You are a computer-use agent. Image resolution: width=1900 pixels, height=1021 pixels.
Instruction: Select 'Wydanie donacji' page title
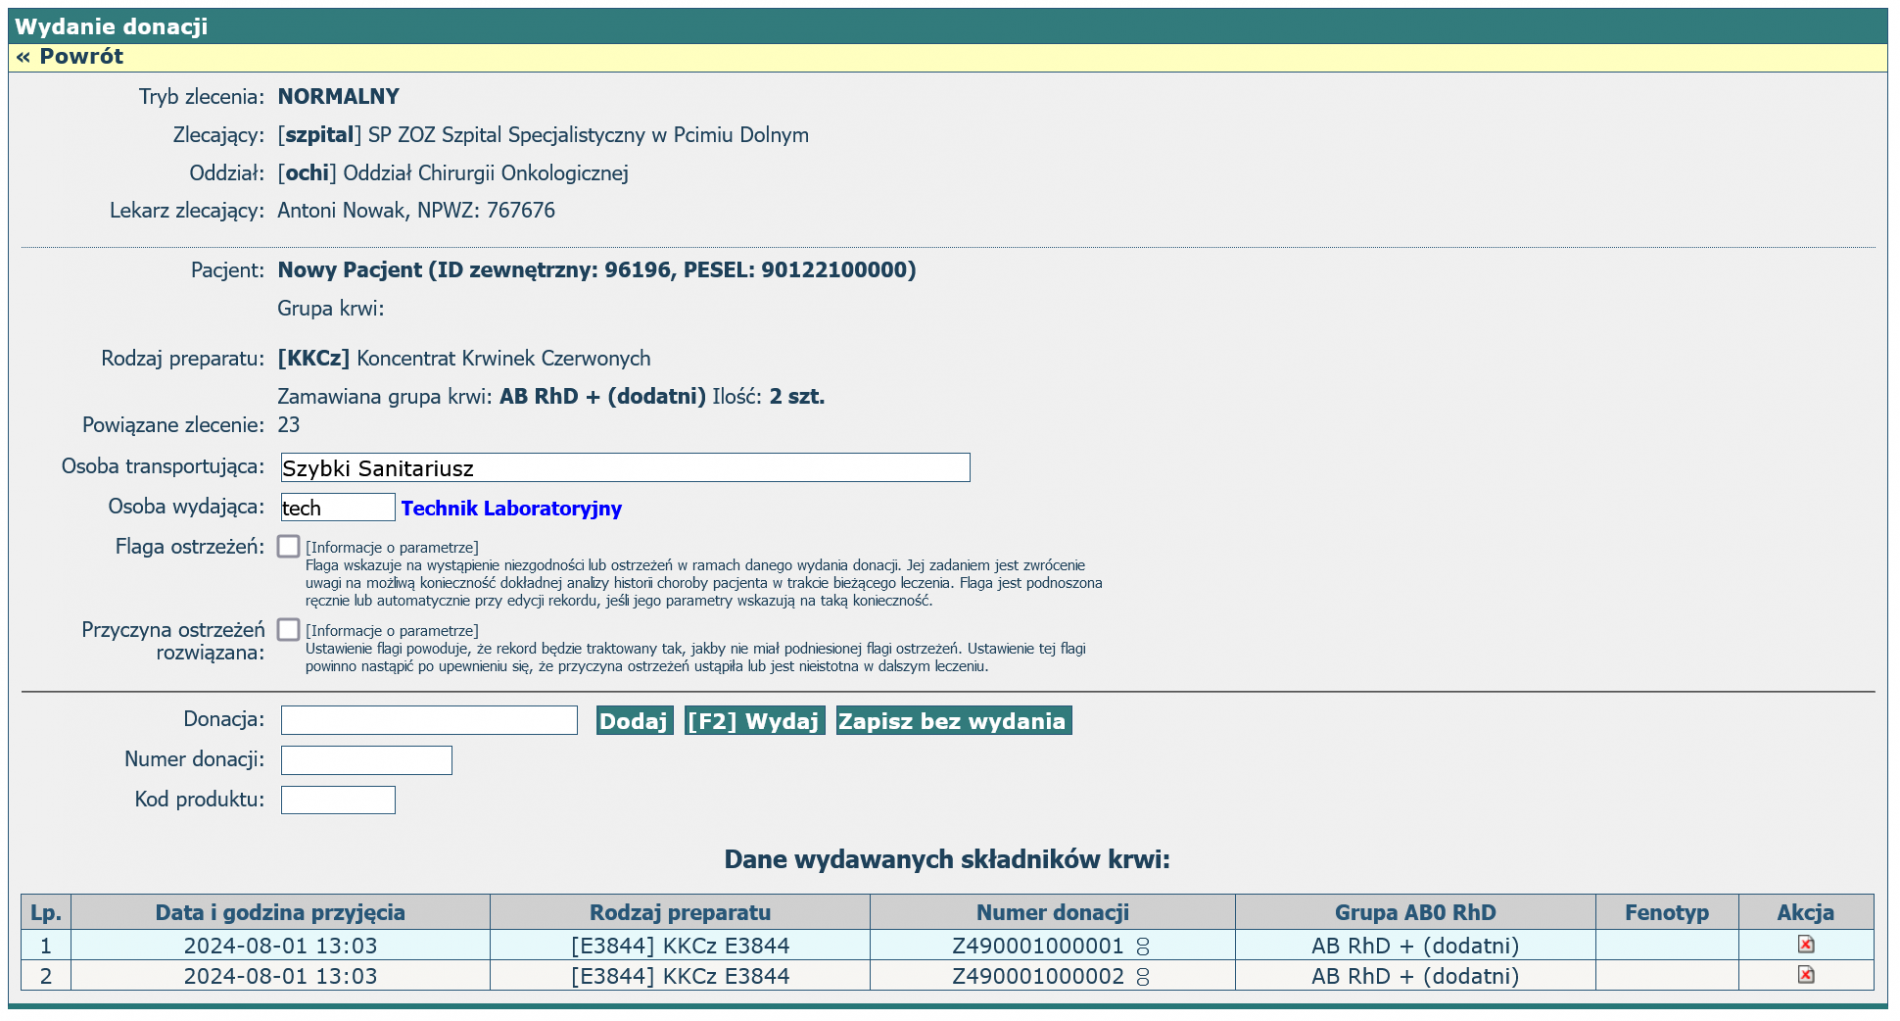(x=111, y=27)
